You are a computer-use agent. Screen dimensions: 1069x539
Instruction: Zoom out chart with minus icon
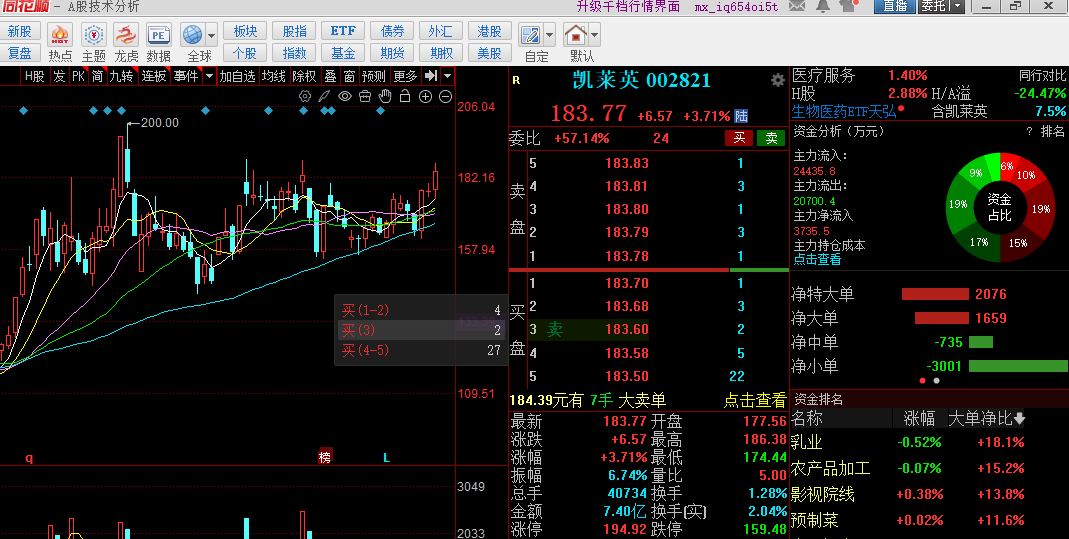(445, 96)
